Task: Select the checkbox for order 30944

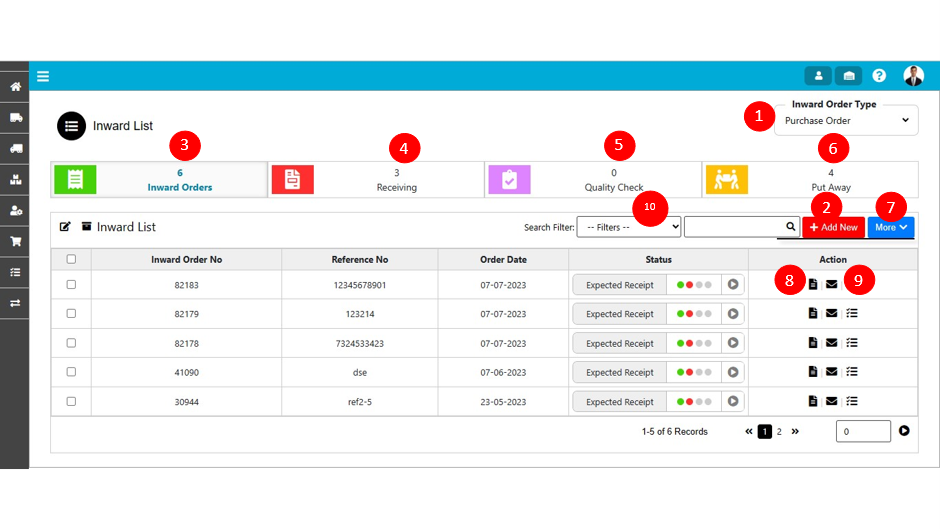Action: pyautogui.click(x=71, y=402)
